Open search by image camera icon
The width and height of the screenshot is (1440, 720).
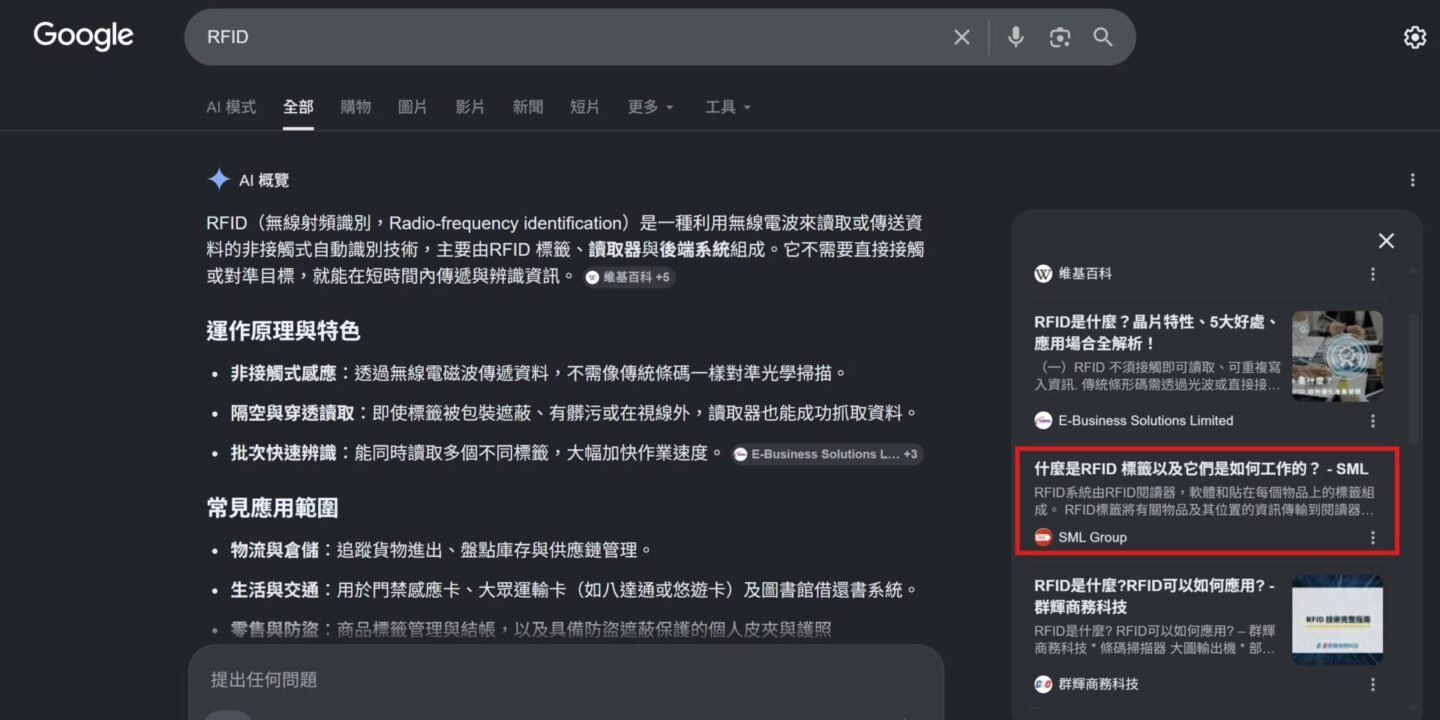point(1060,37)
